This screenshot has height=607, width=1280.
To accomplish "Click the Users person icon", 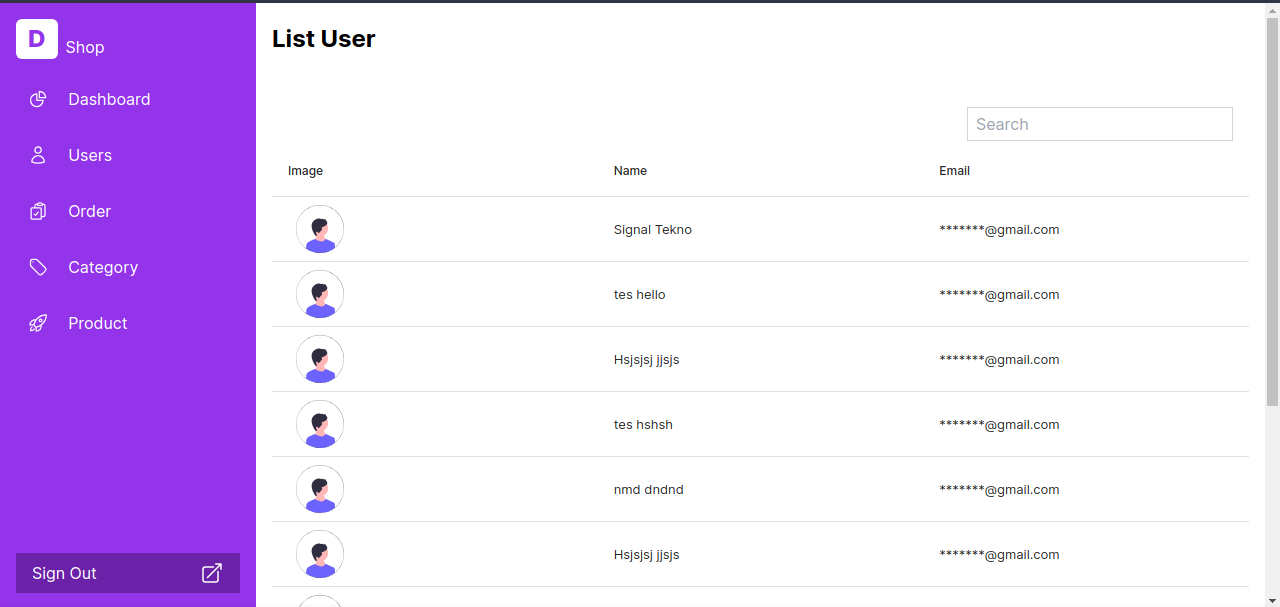I will click(38, 155).
